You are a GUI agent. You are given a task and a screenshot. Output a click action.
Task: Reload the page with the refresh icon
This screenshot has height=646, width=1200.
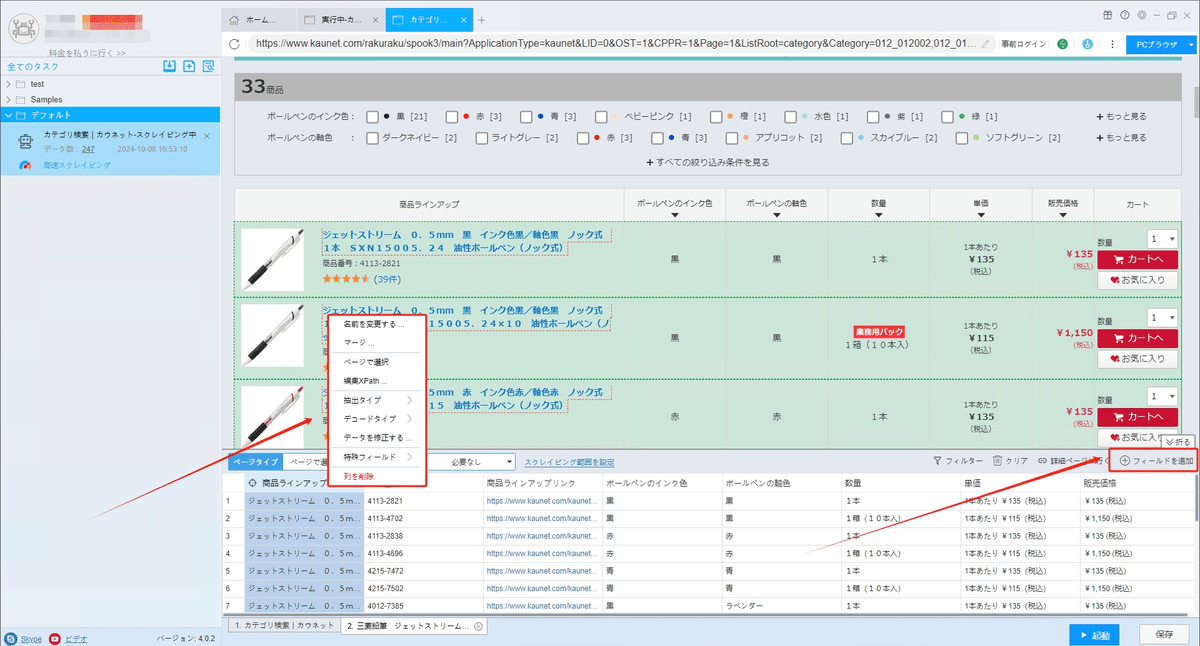click(x=235, y=44)
